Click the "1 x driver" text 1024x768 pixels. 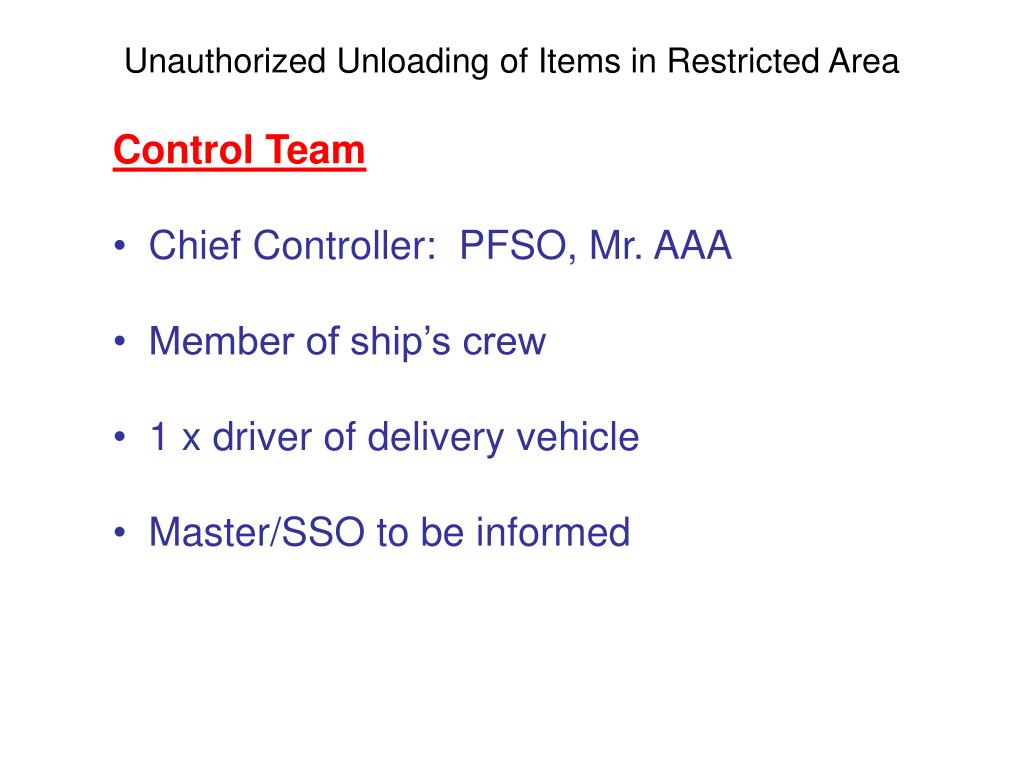tap(223, 438)
